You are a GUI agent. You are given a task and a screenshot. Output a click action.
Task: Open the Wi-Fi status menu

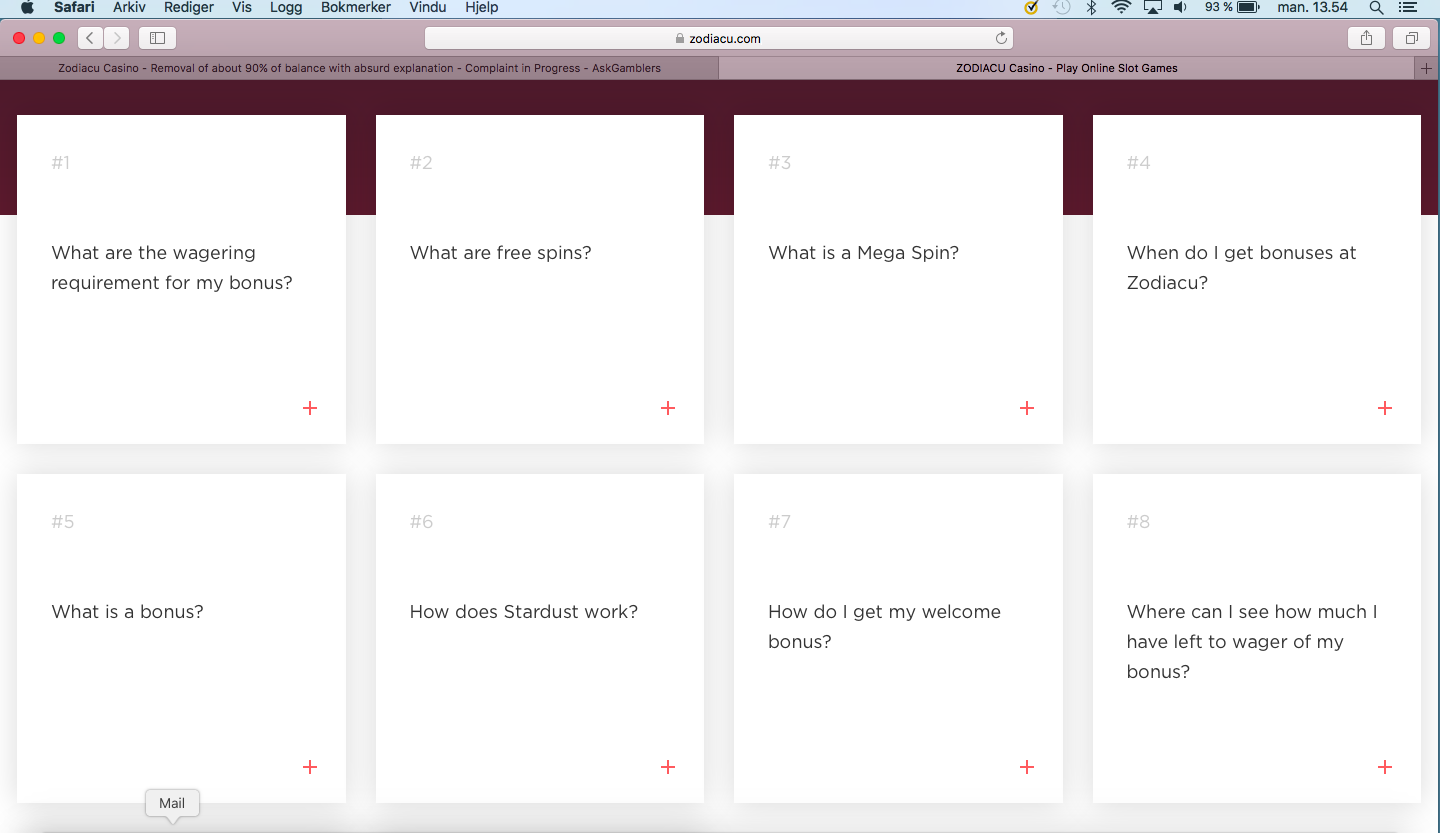pos(1121,8)
